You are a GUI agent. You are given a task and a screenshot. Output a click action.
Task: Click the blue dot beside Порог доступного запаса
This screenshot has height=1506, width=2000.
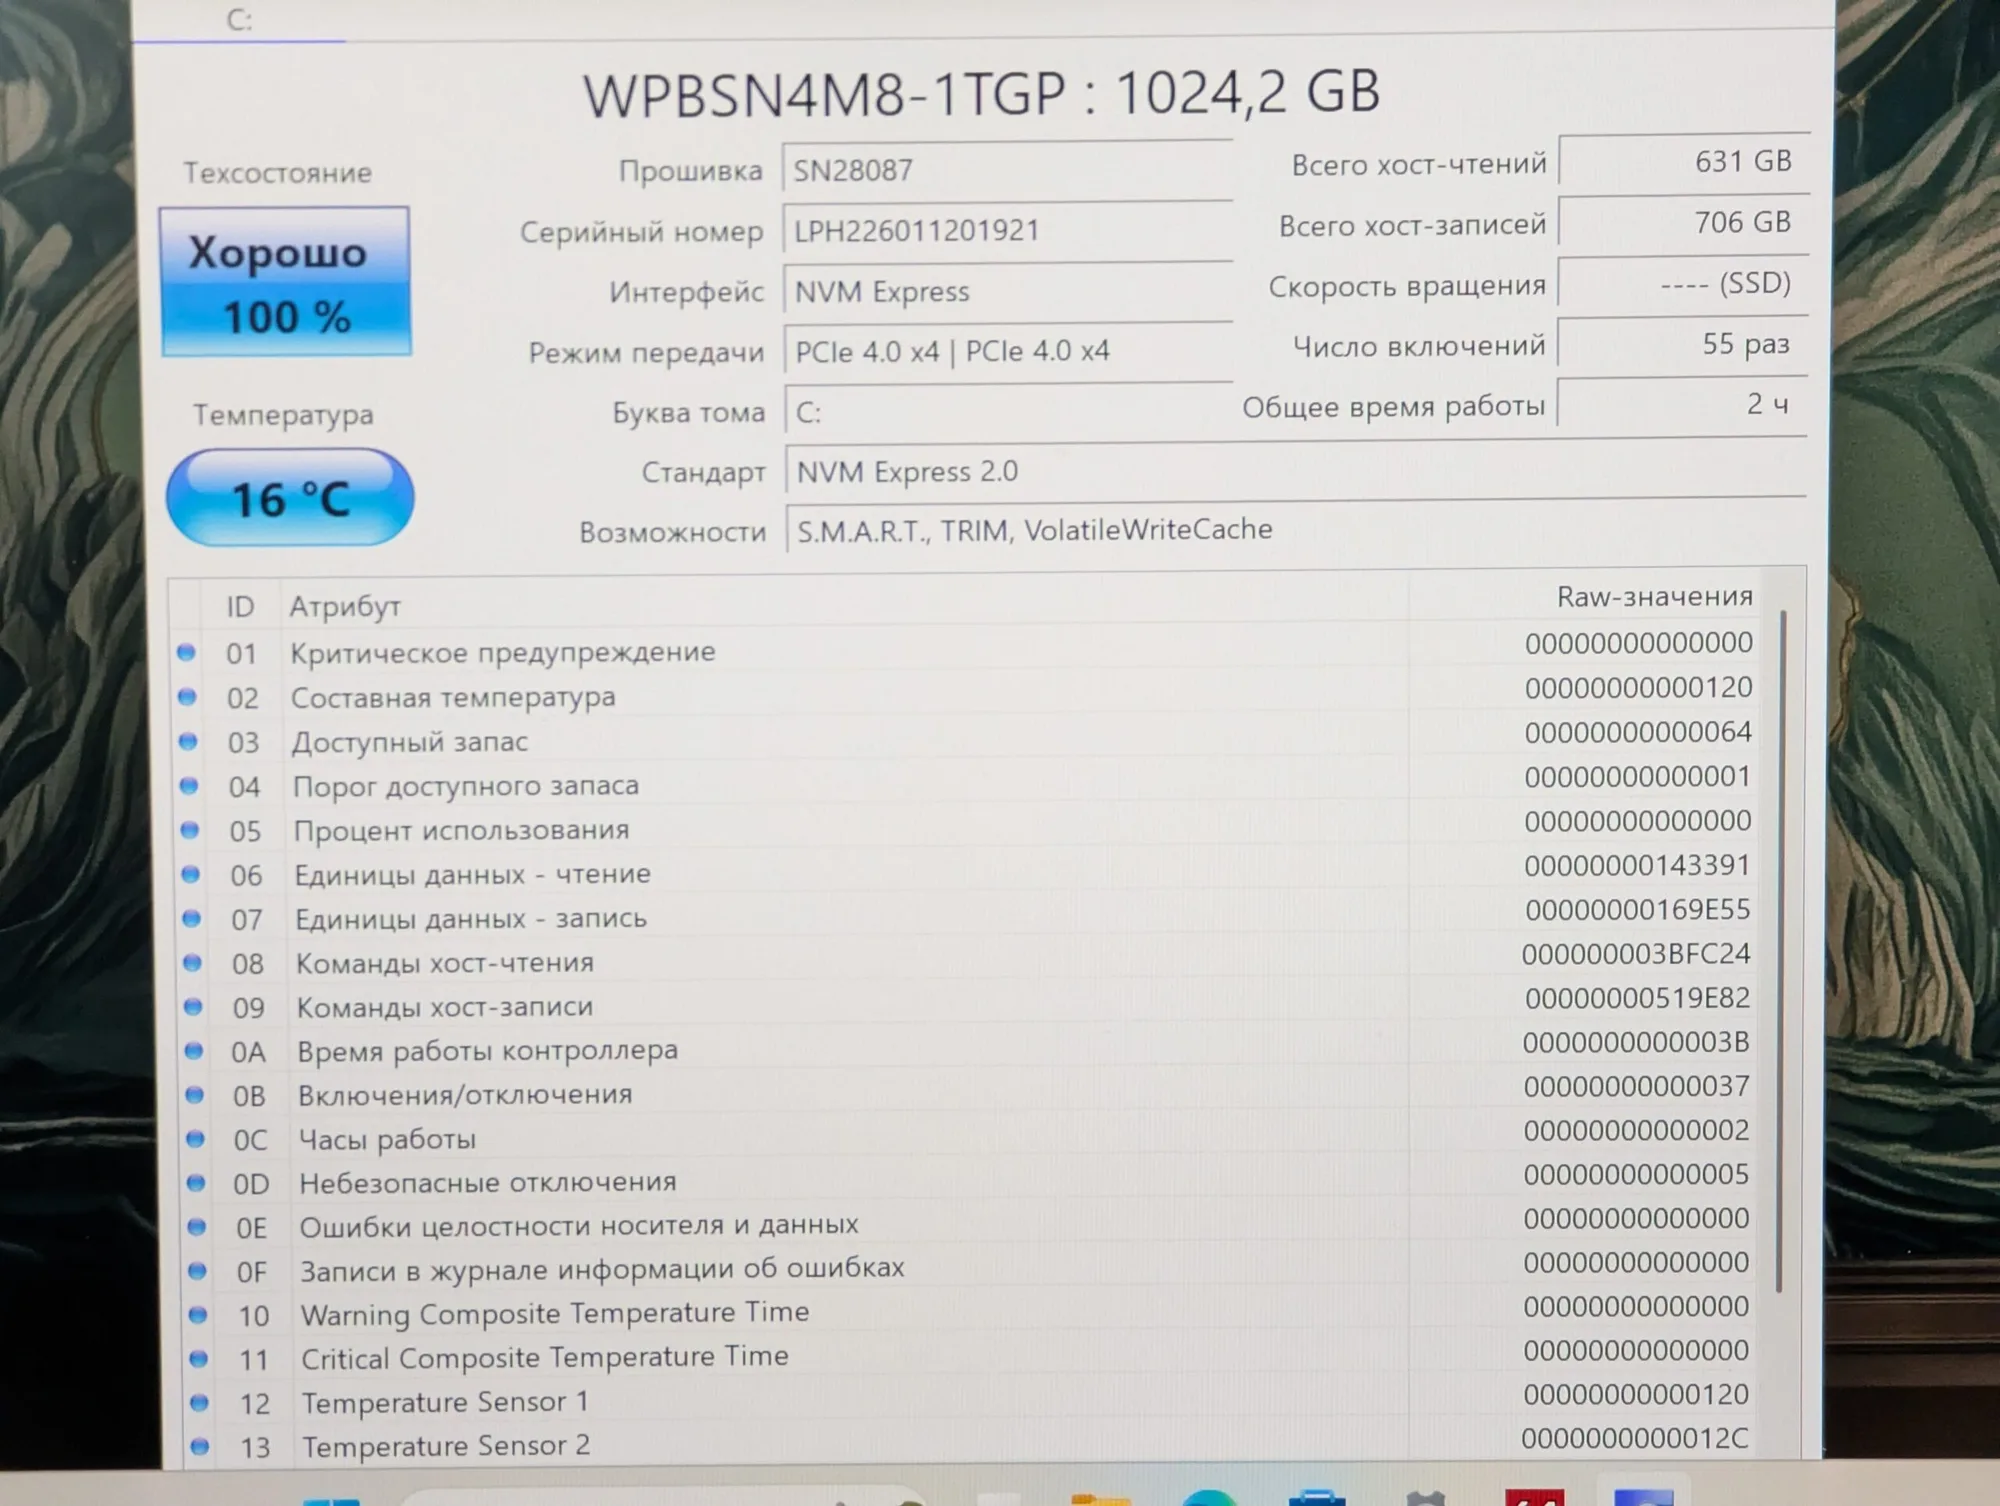pos(189,786)
